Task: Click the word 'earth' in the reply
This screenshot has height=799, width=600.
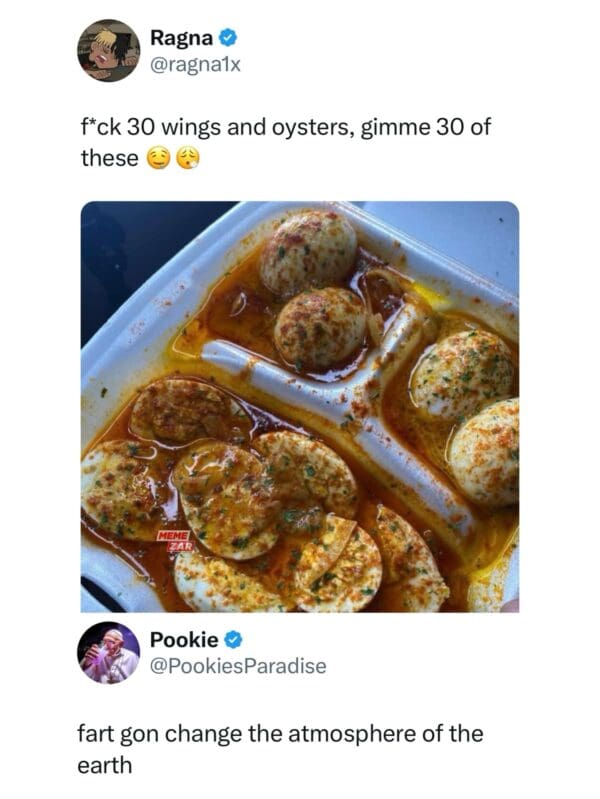Action: click(106, 763)
